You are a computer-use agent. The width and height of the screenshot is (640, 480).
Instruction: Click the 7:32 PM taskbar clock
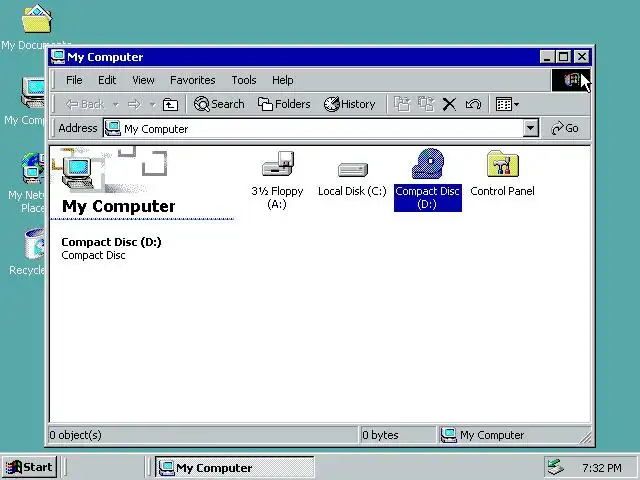click(602, 468)
